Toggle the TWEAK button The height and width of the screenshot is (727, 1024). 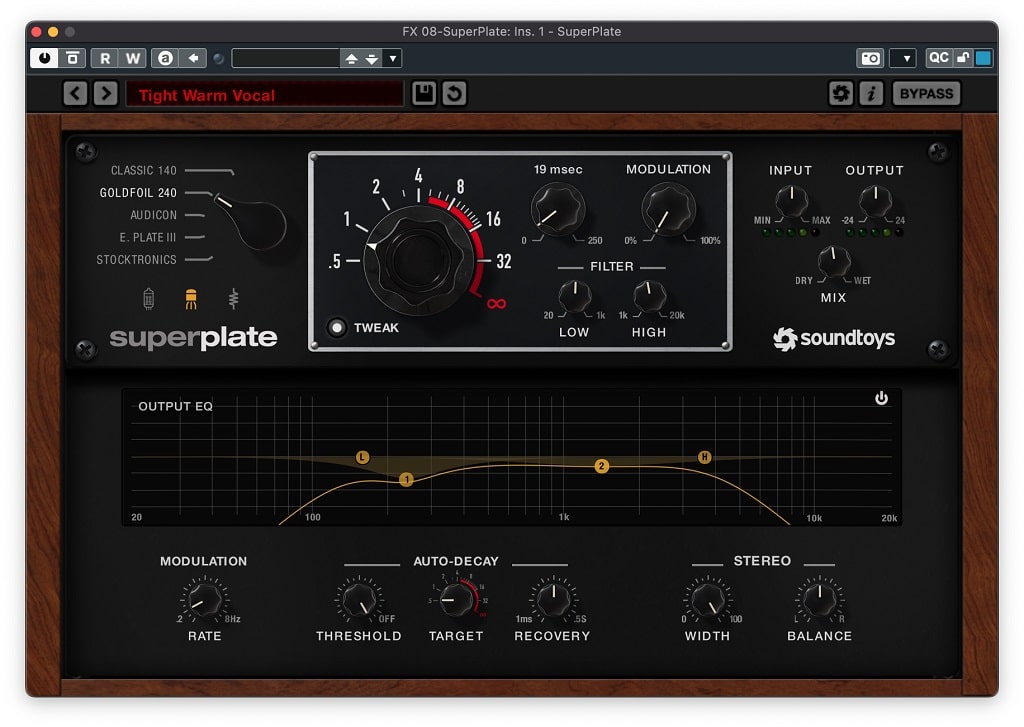pos(337,327)
